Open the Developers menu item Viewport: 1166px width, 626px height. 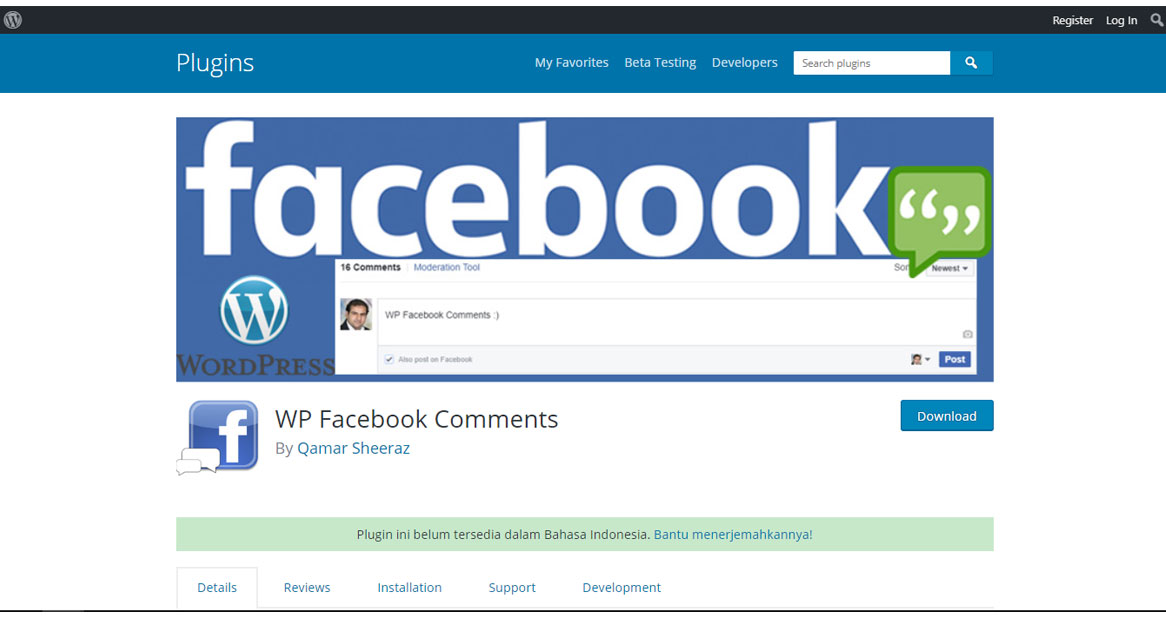pos(744,62)
